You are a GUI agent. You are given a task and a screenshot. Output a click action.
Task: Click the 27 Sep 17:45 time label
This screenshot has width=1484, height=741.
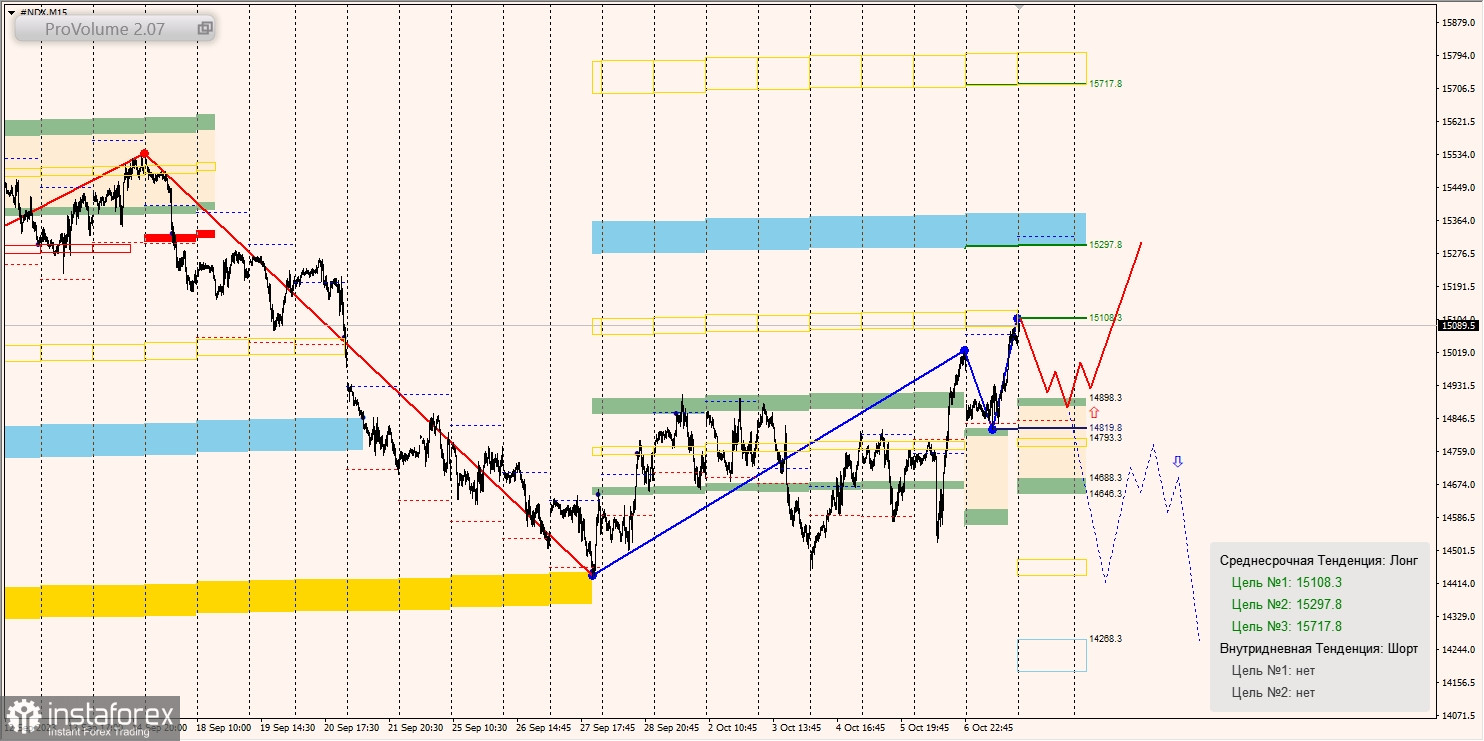tap(607, 729)
